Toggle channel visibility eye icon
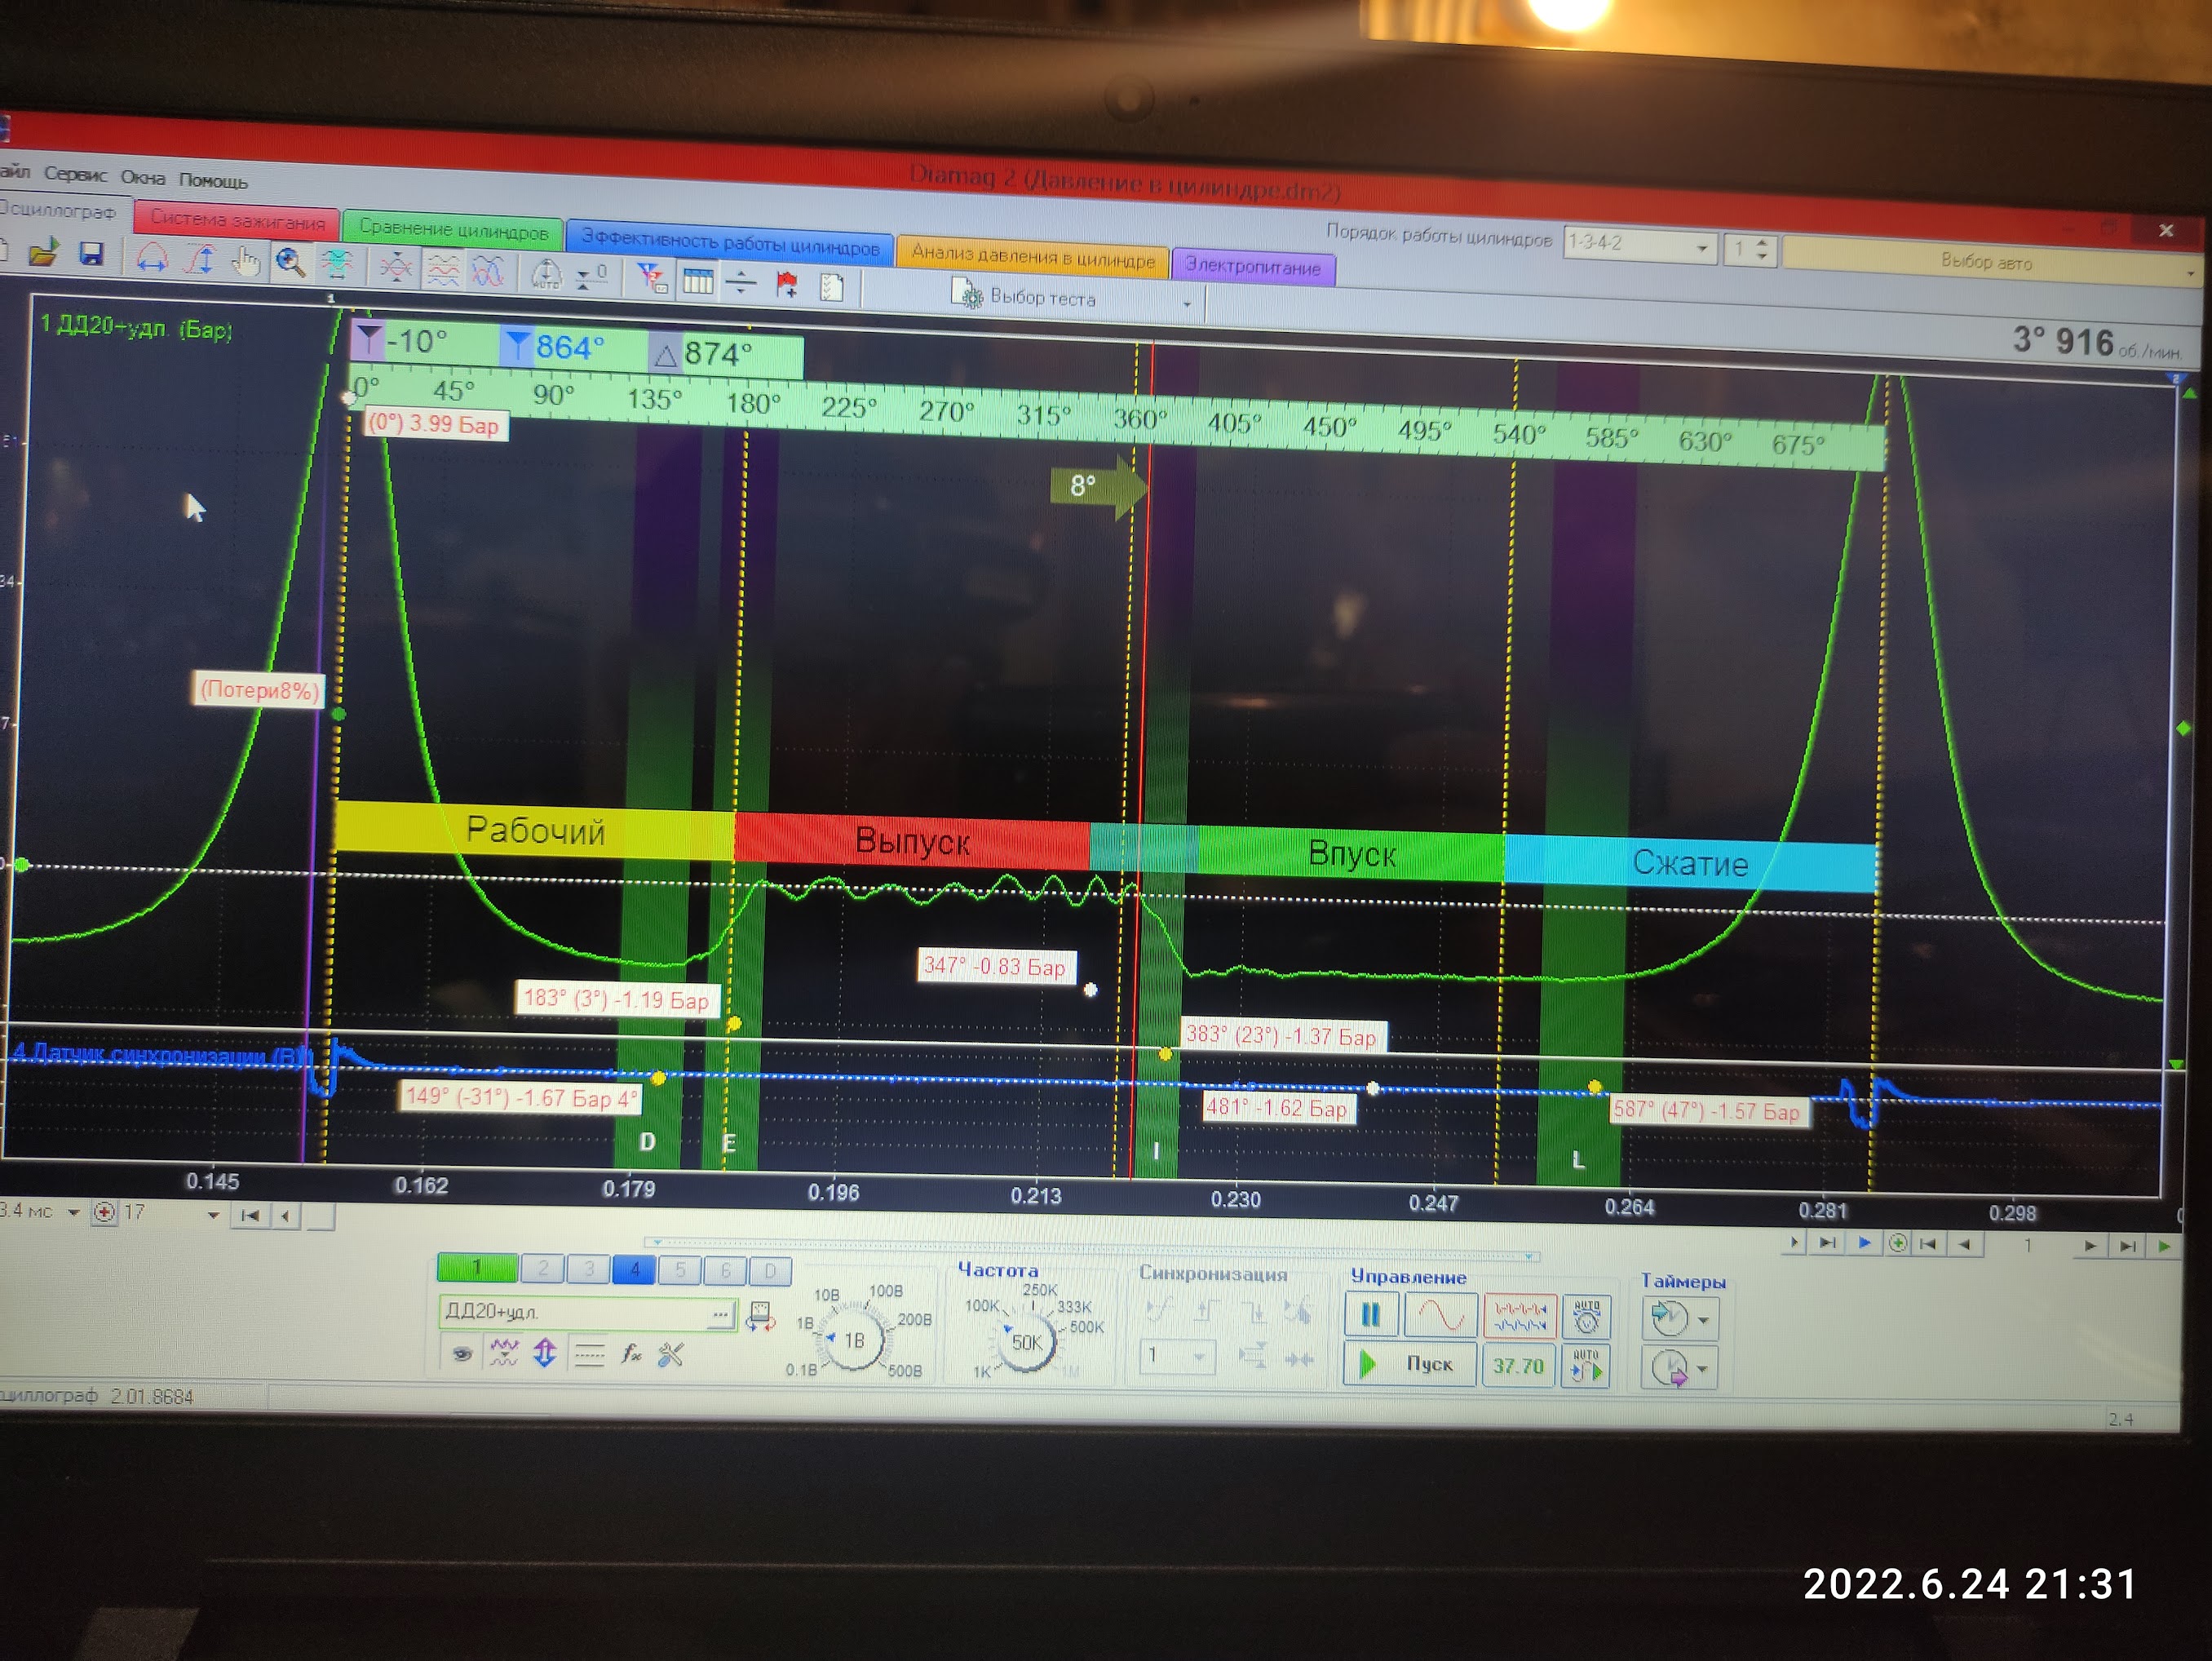 coord(462,1354)
